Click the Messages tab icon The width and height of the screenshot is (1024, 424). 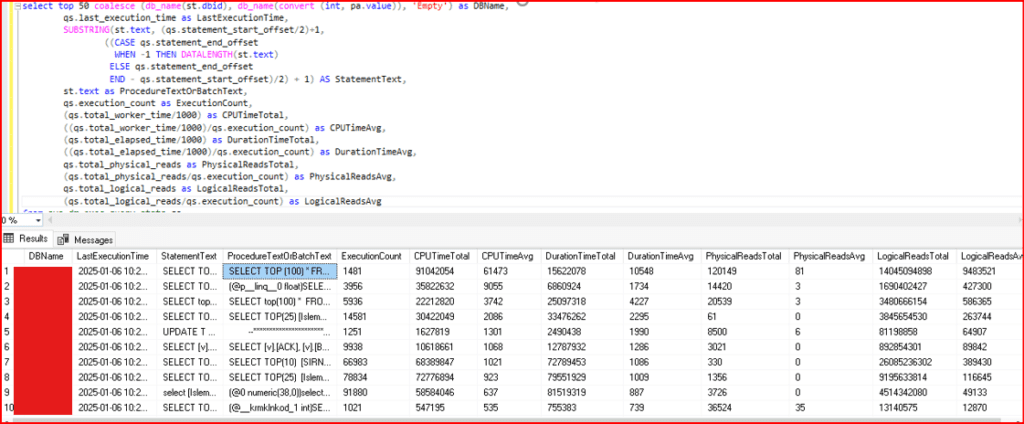(63, 240)
